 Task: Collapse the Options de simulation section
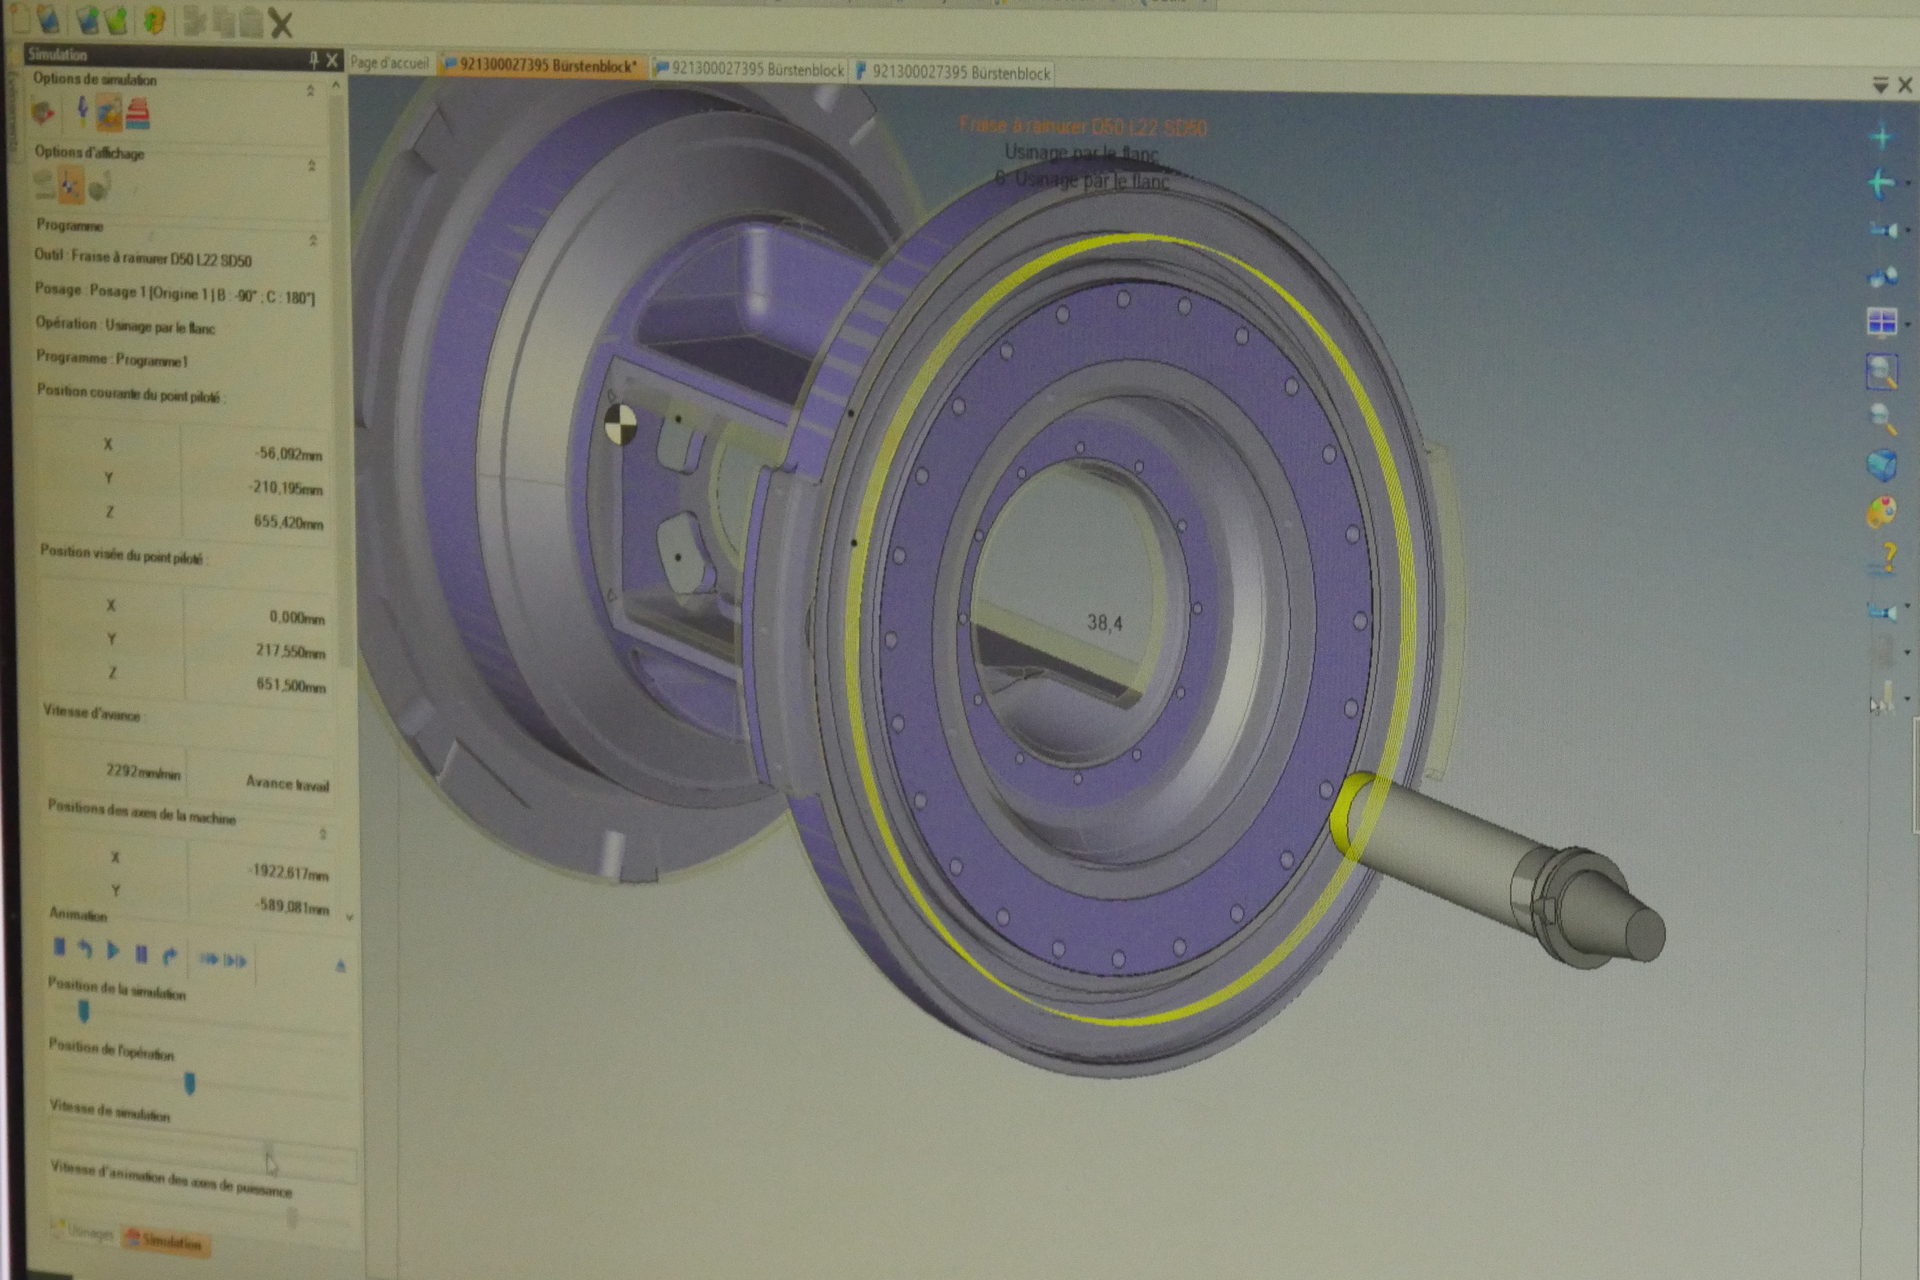tap(311, 91)
